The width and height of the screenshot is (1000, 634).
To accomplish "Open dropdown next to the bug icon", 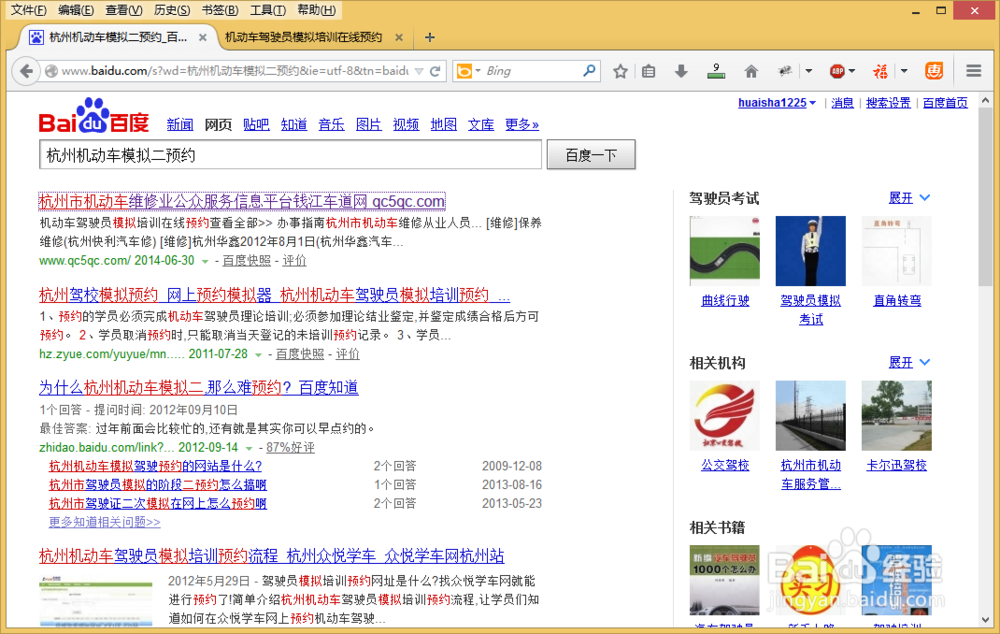I will [809, 71].
